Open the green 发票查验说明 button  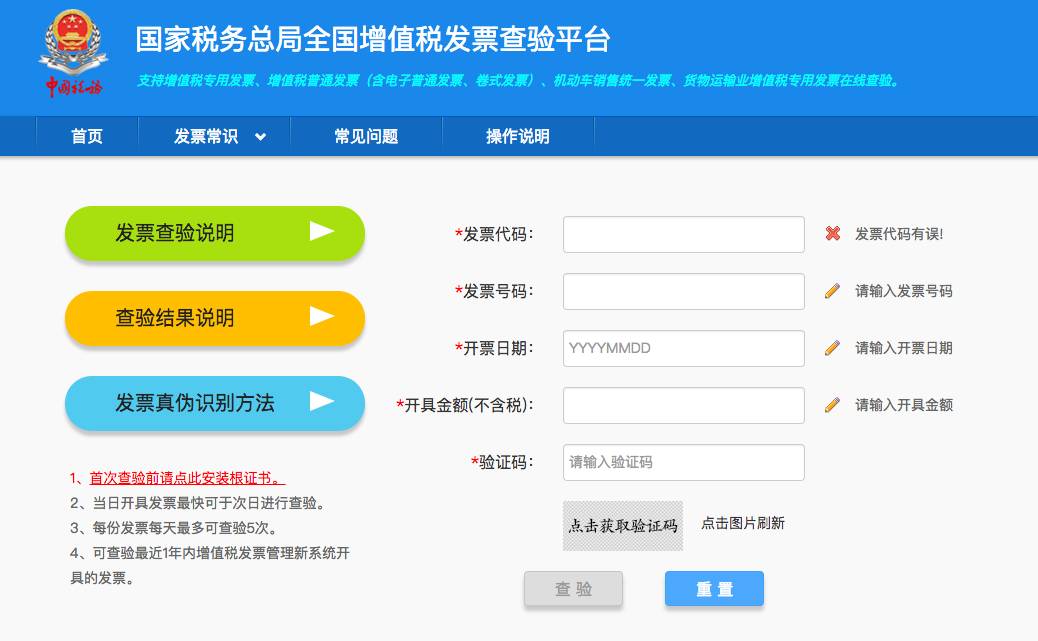coord(214,232)
